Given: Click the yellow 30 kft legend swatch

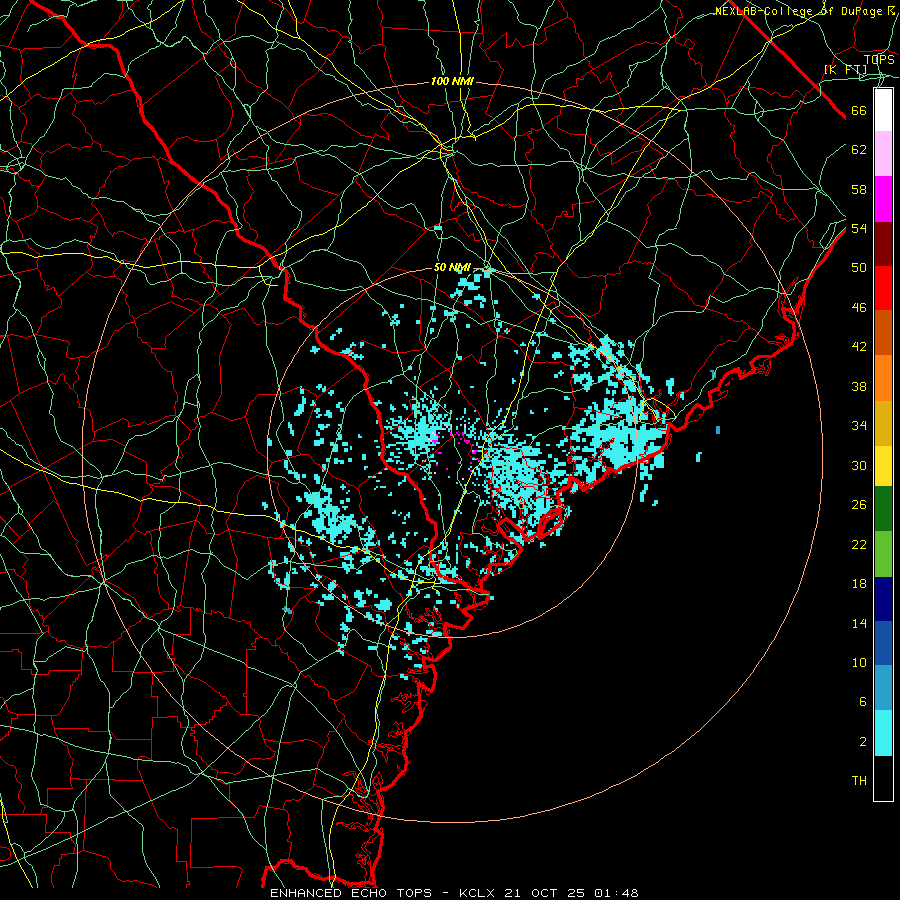Looking at the screenshot, I should pyautogui.click(x=883, y=466).
